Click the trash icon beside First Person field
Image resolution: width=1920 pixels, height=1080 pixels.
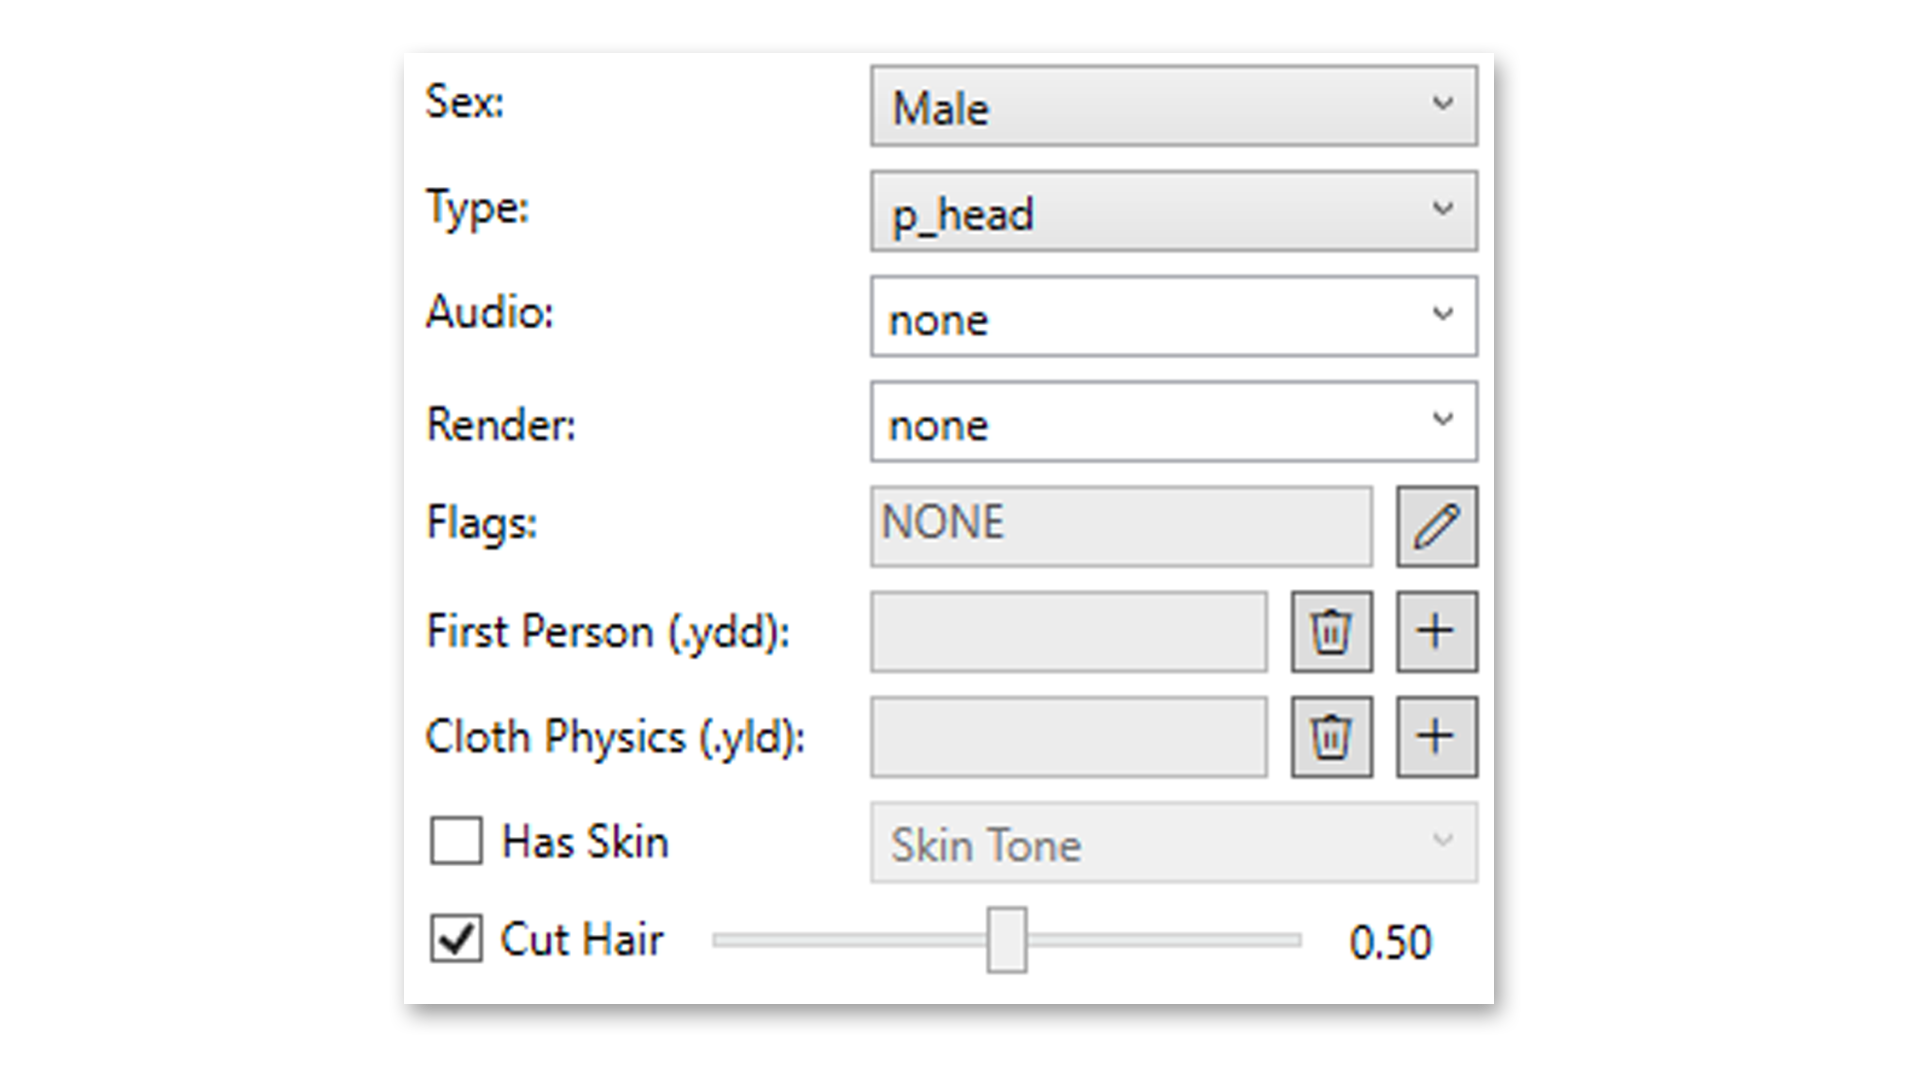tap(1331, 632)
